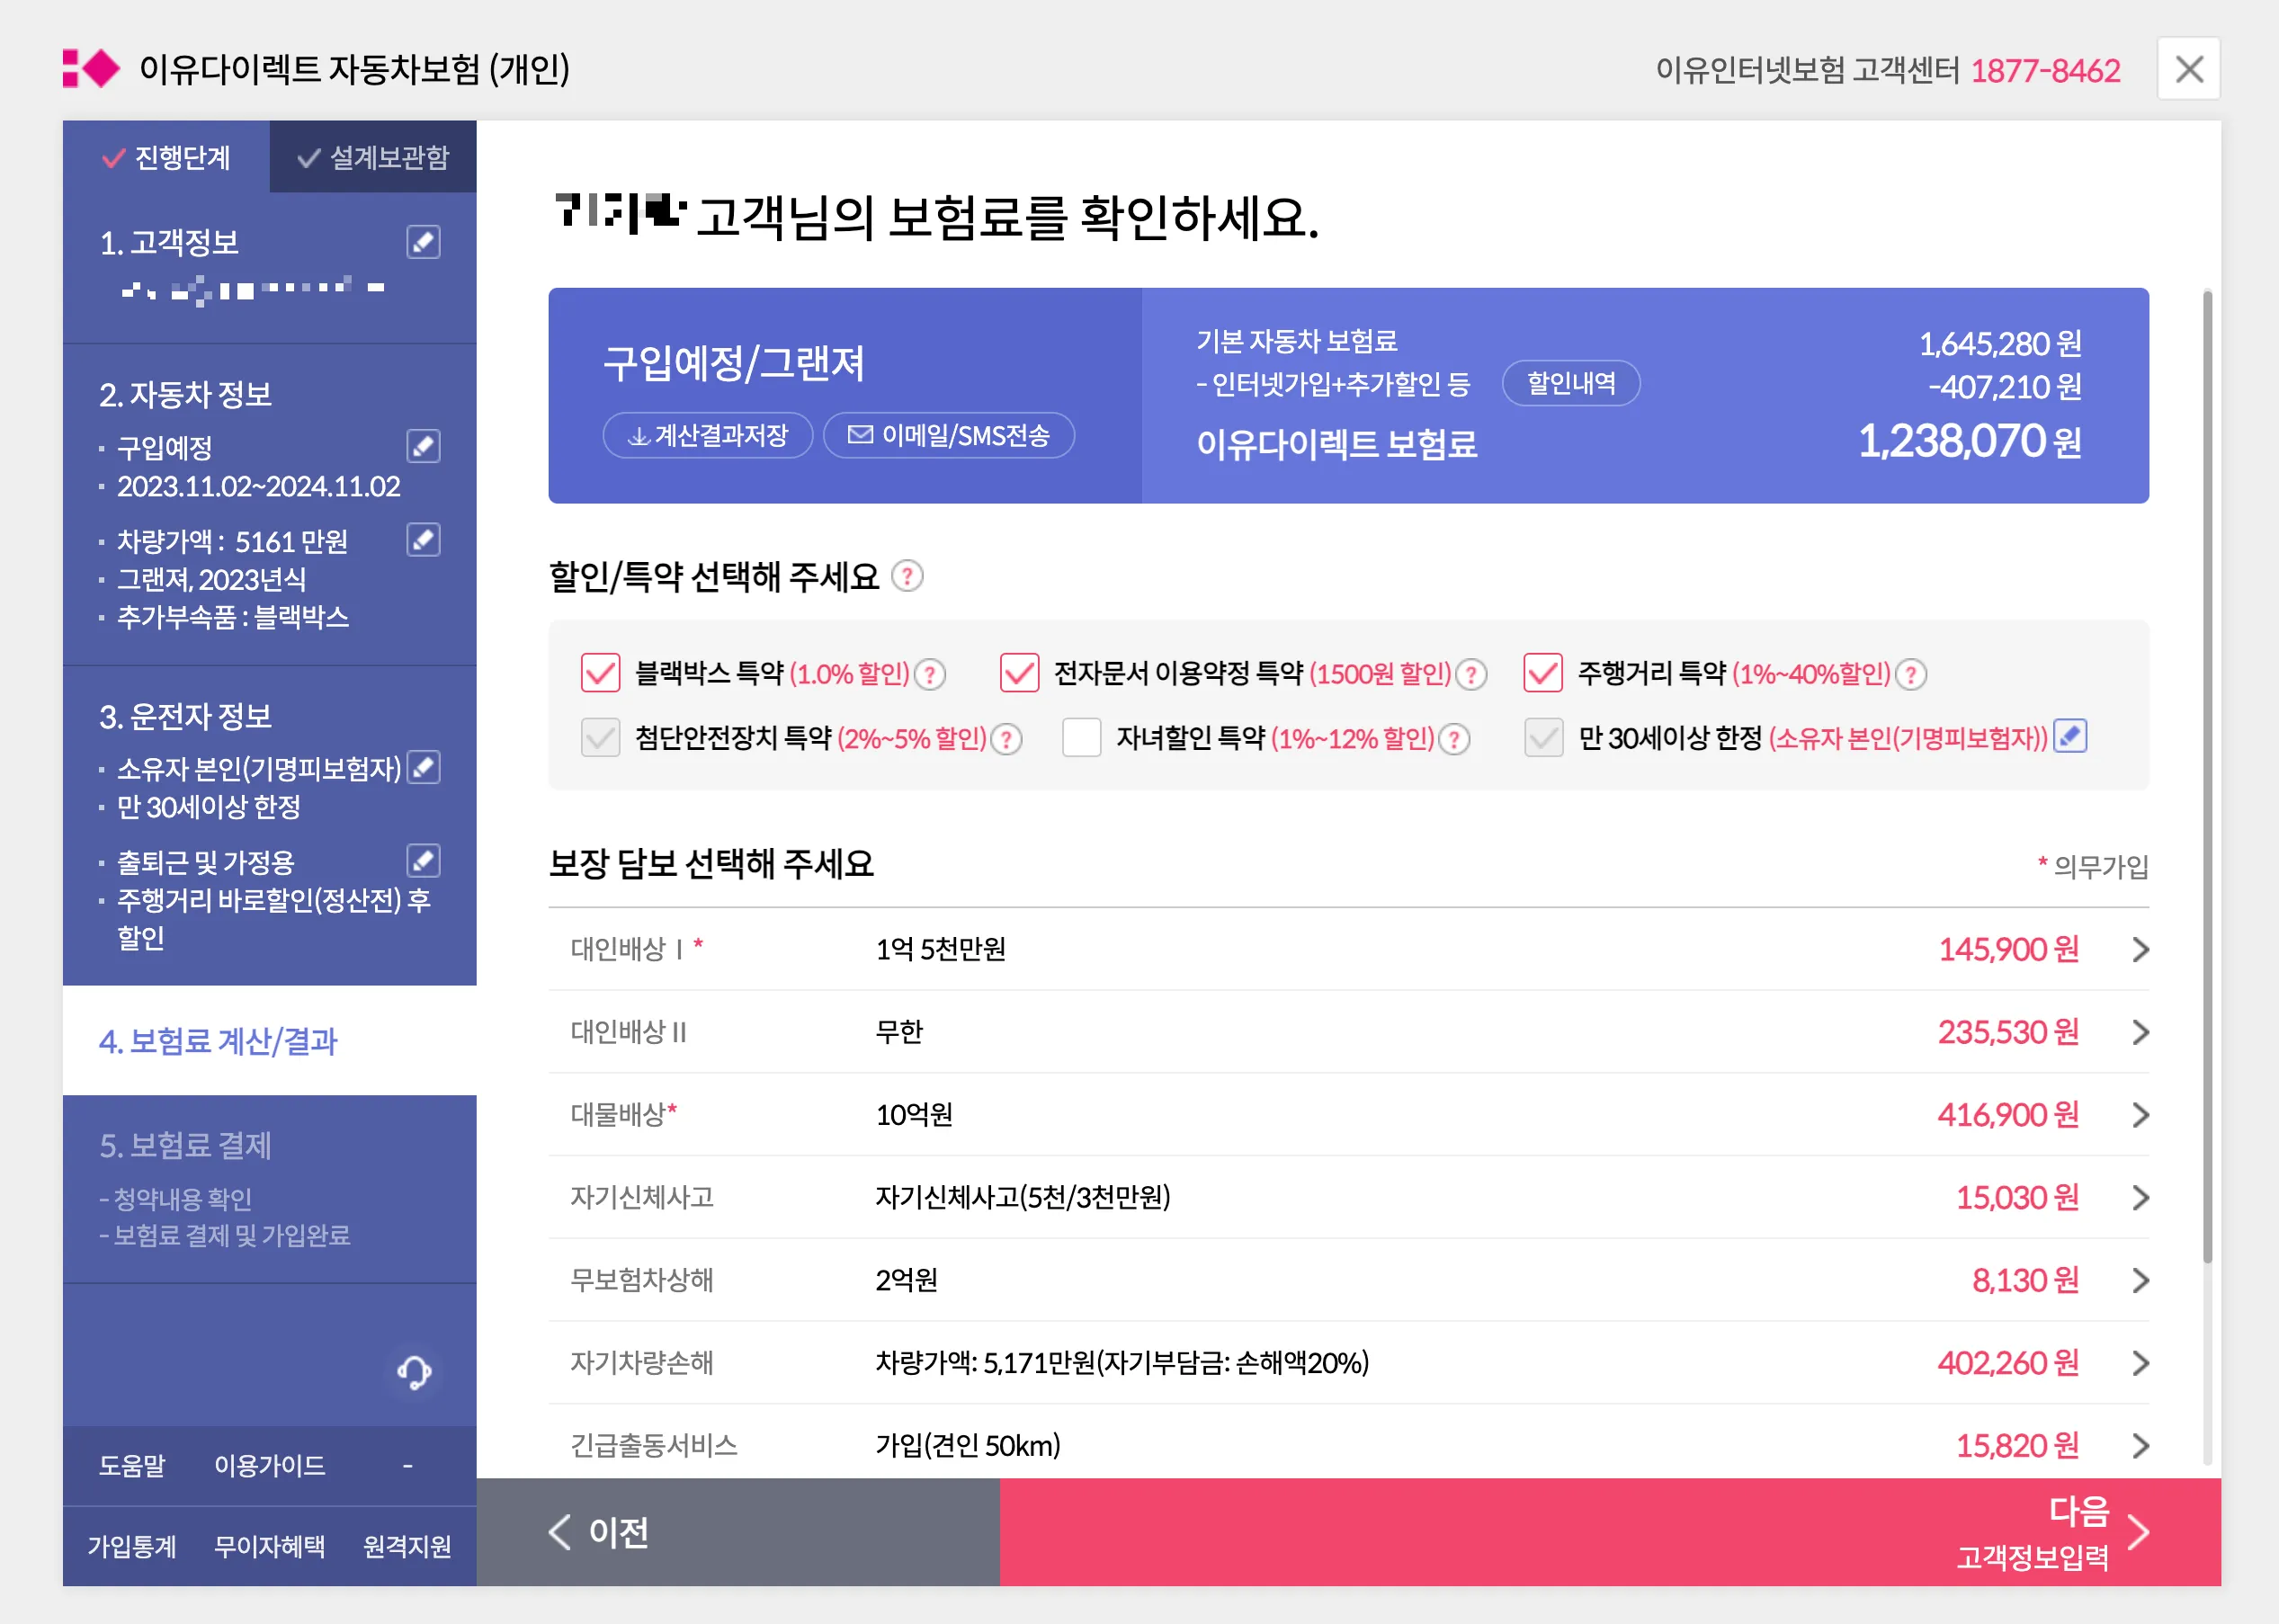This screenshot has height=1624, width=2279.
Task: Expand the 대물배상 coverage options
Action: pos(2141,1115)
